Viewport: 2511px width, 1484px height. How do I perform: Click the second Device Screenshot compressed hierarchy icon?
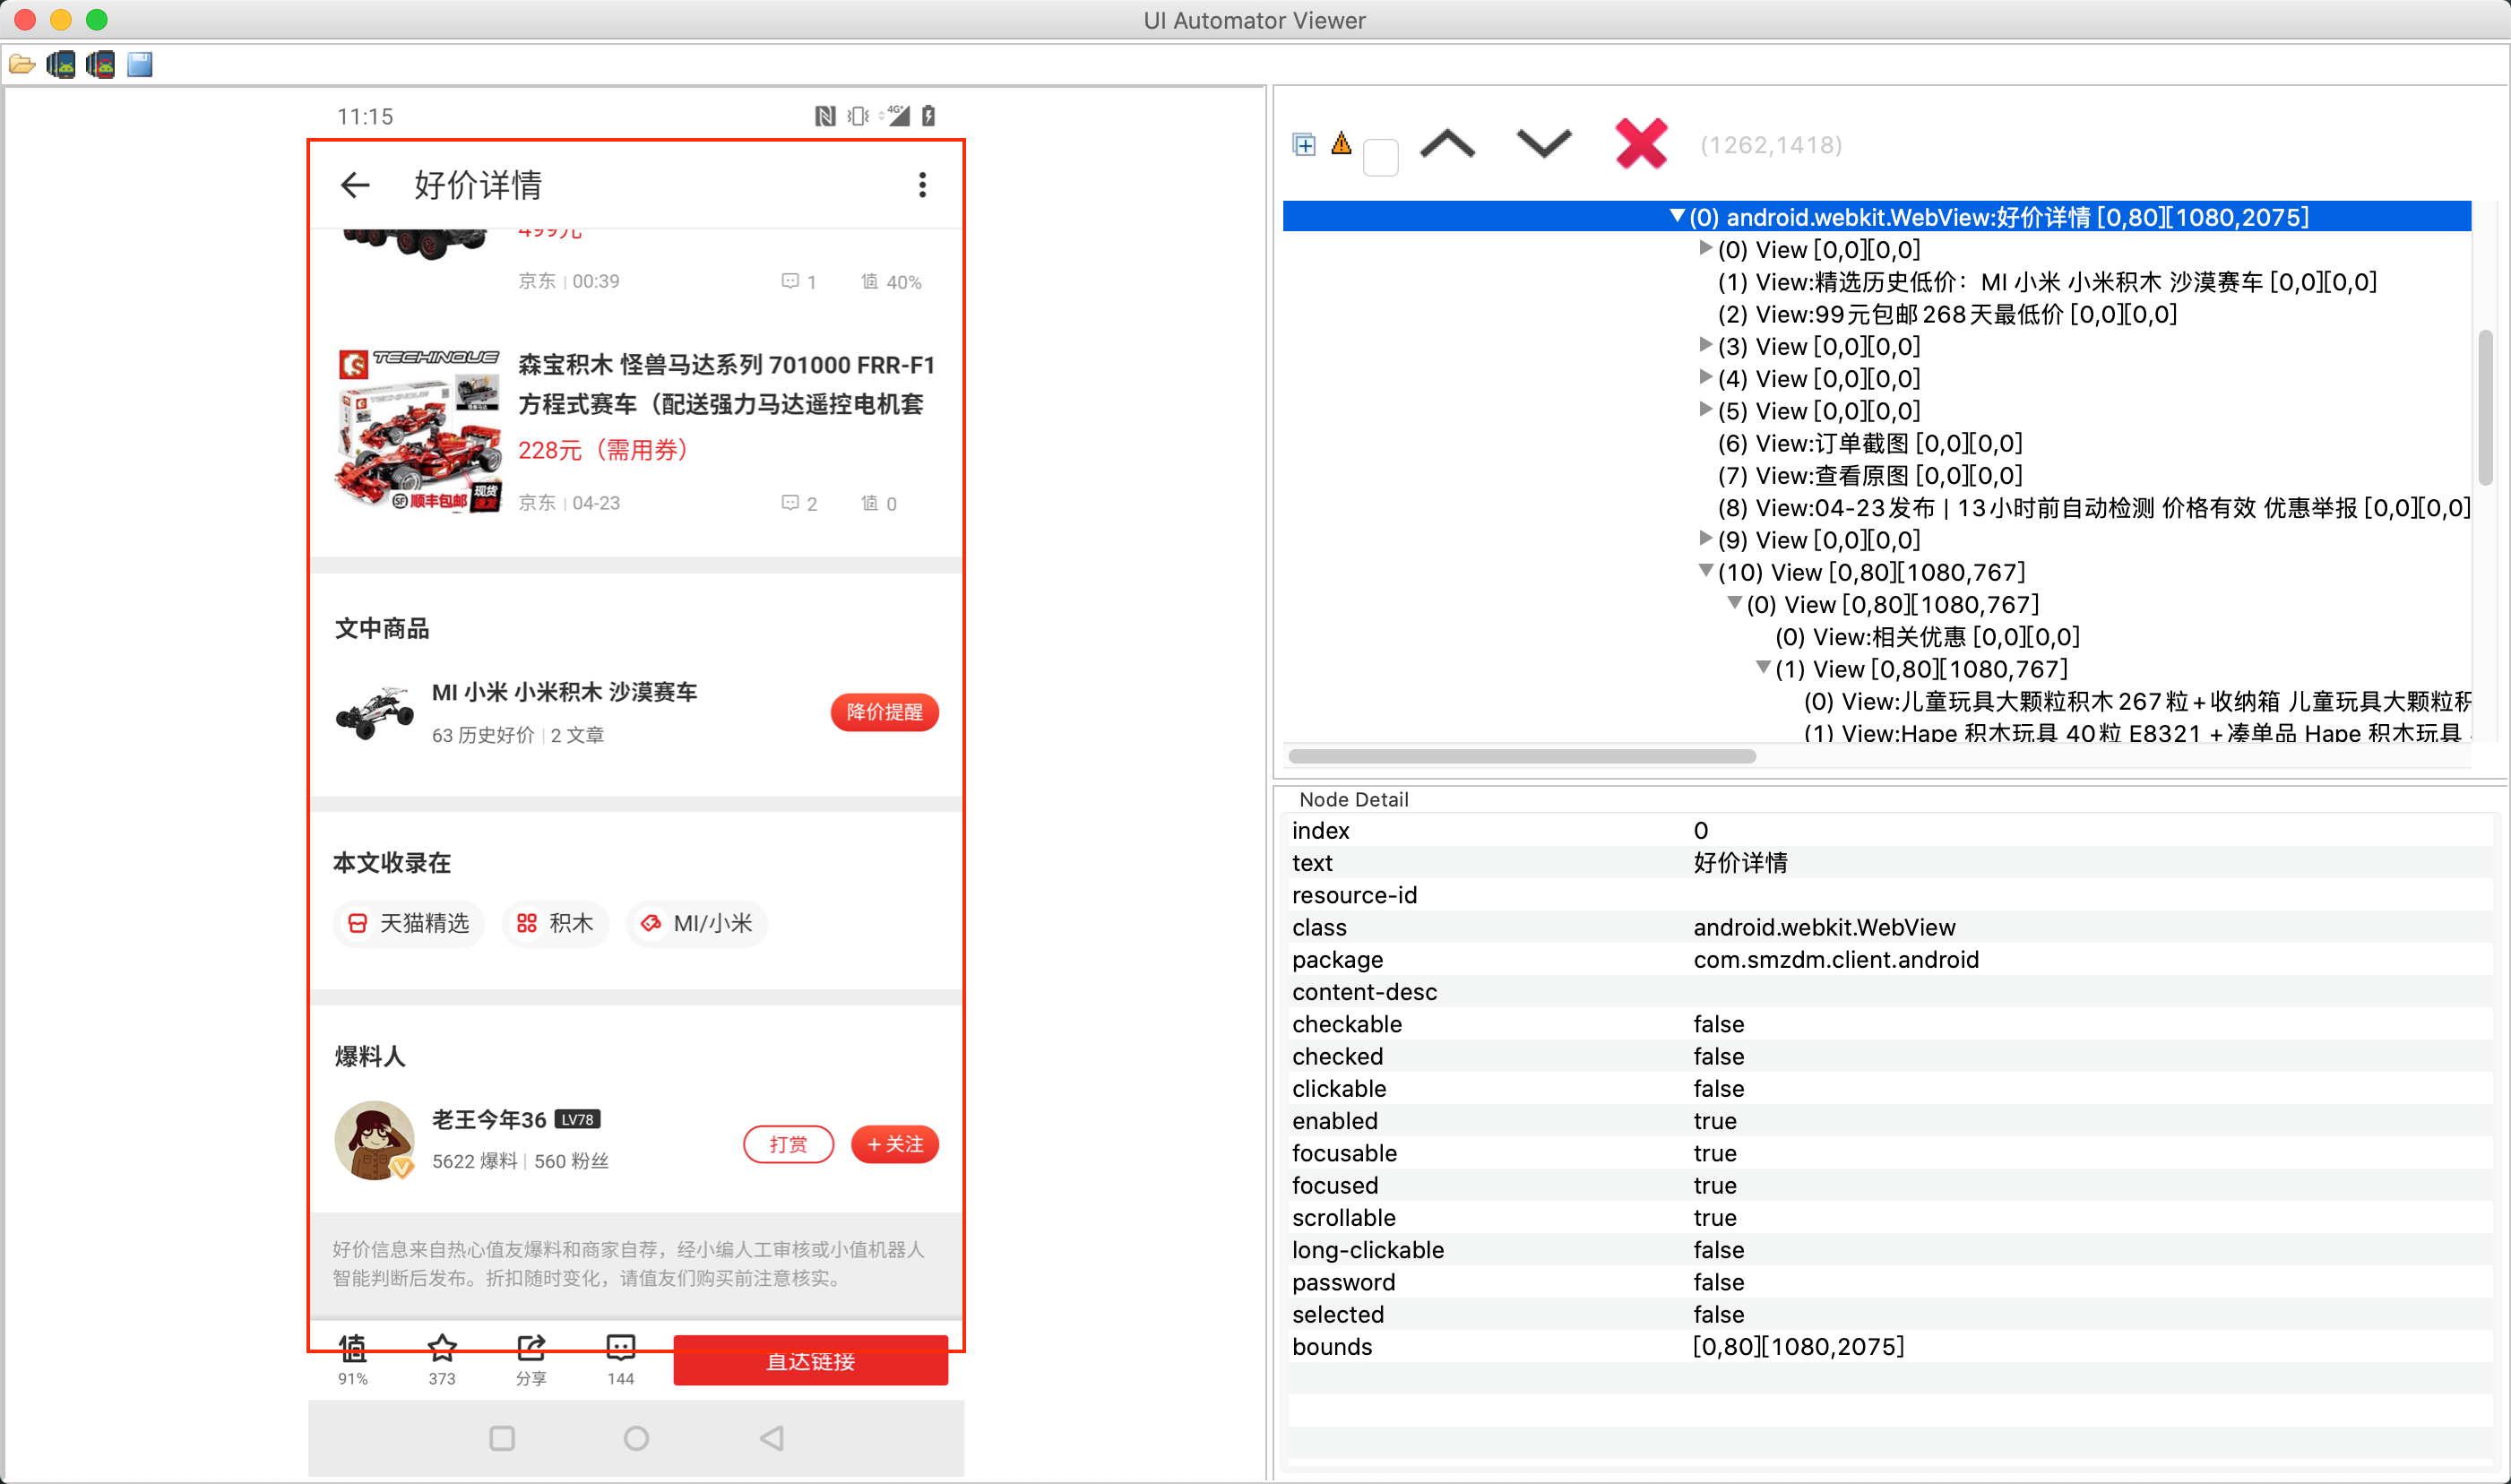click(100, 65)
